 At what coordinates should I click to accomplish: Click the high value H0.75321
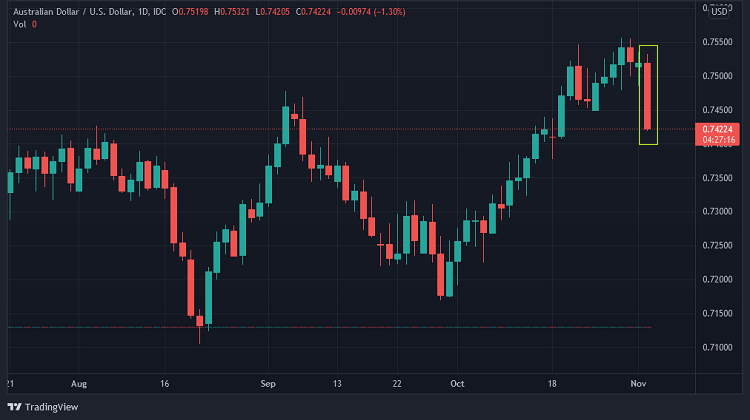232,11
